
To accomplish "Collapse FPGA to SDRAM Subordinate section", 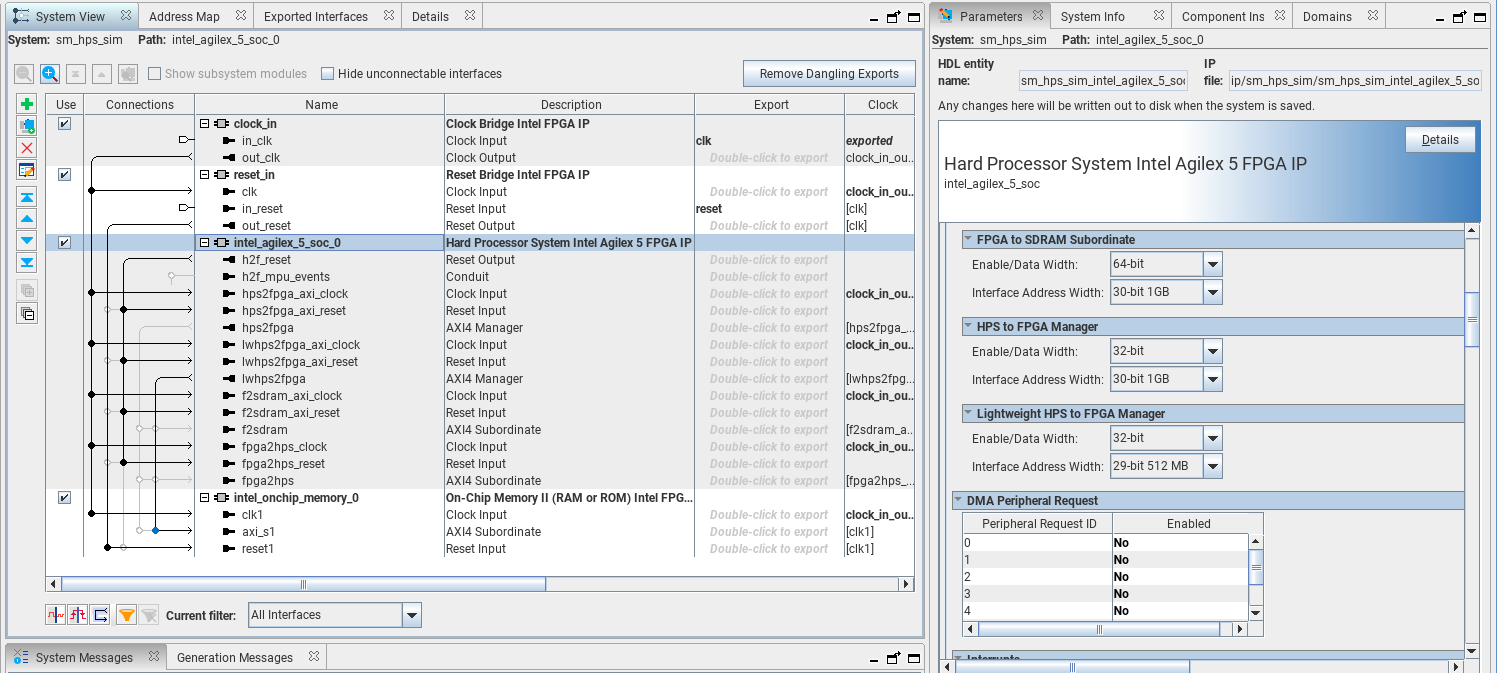I will coord(968,240).
